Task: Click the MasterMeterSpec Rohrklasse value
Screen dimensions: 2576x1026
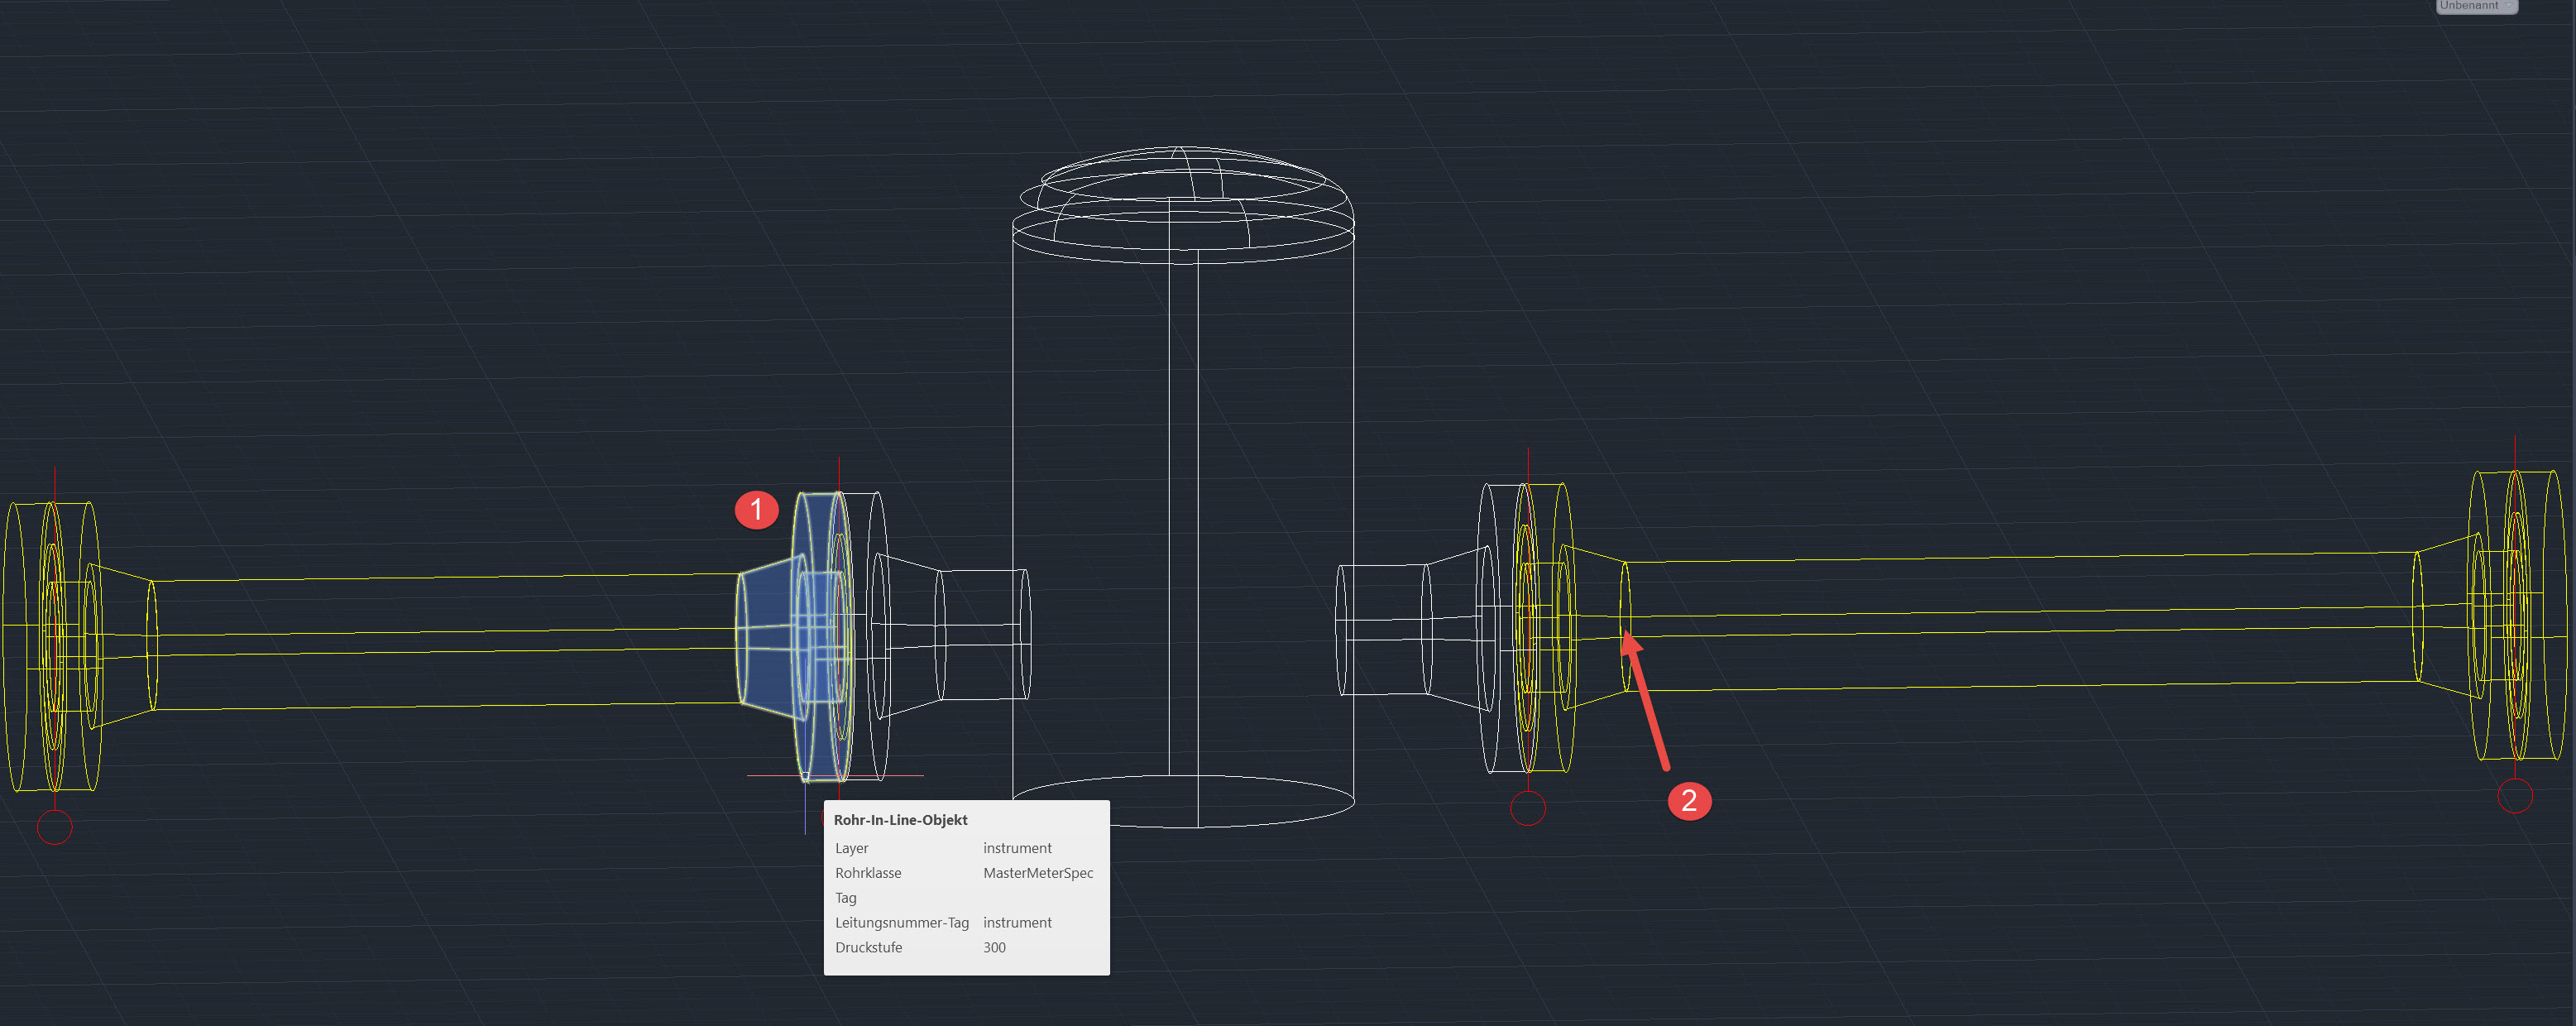Action: coord(1038,873)
